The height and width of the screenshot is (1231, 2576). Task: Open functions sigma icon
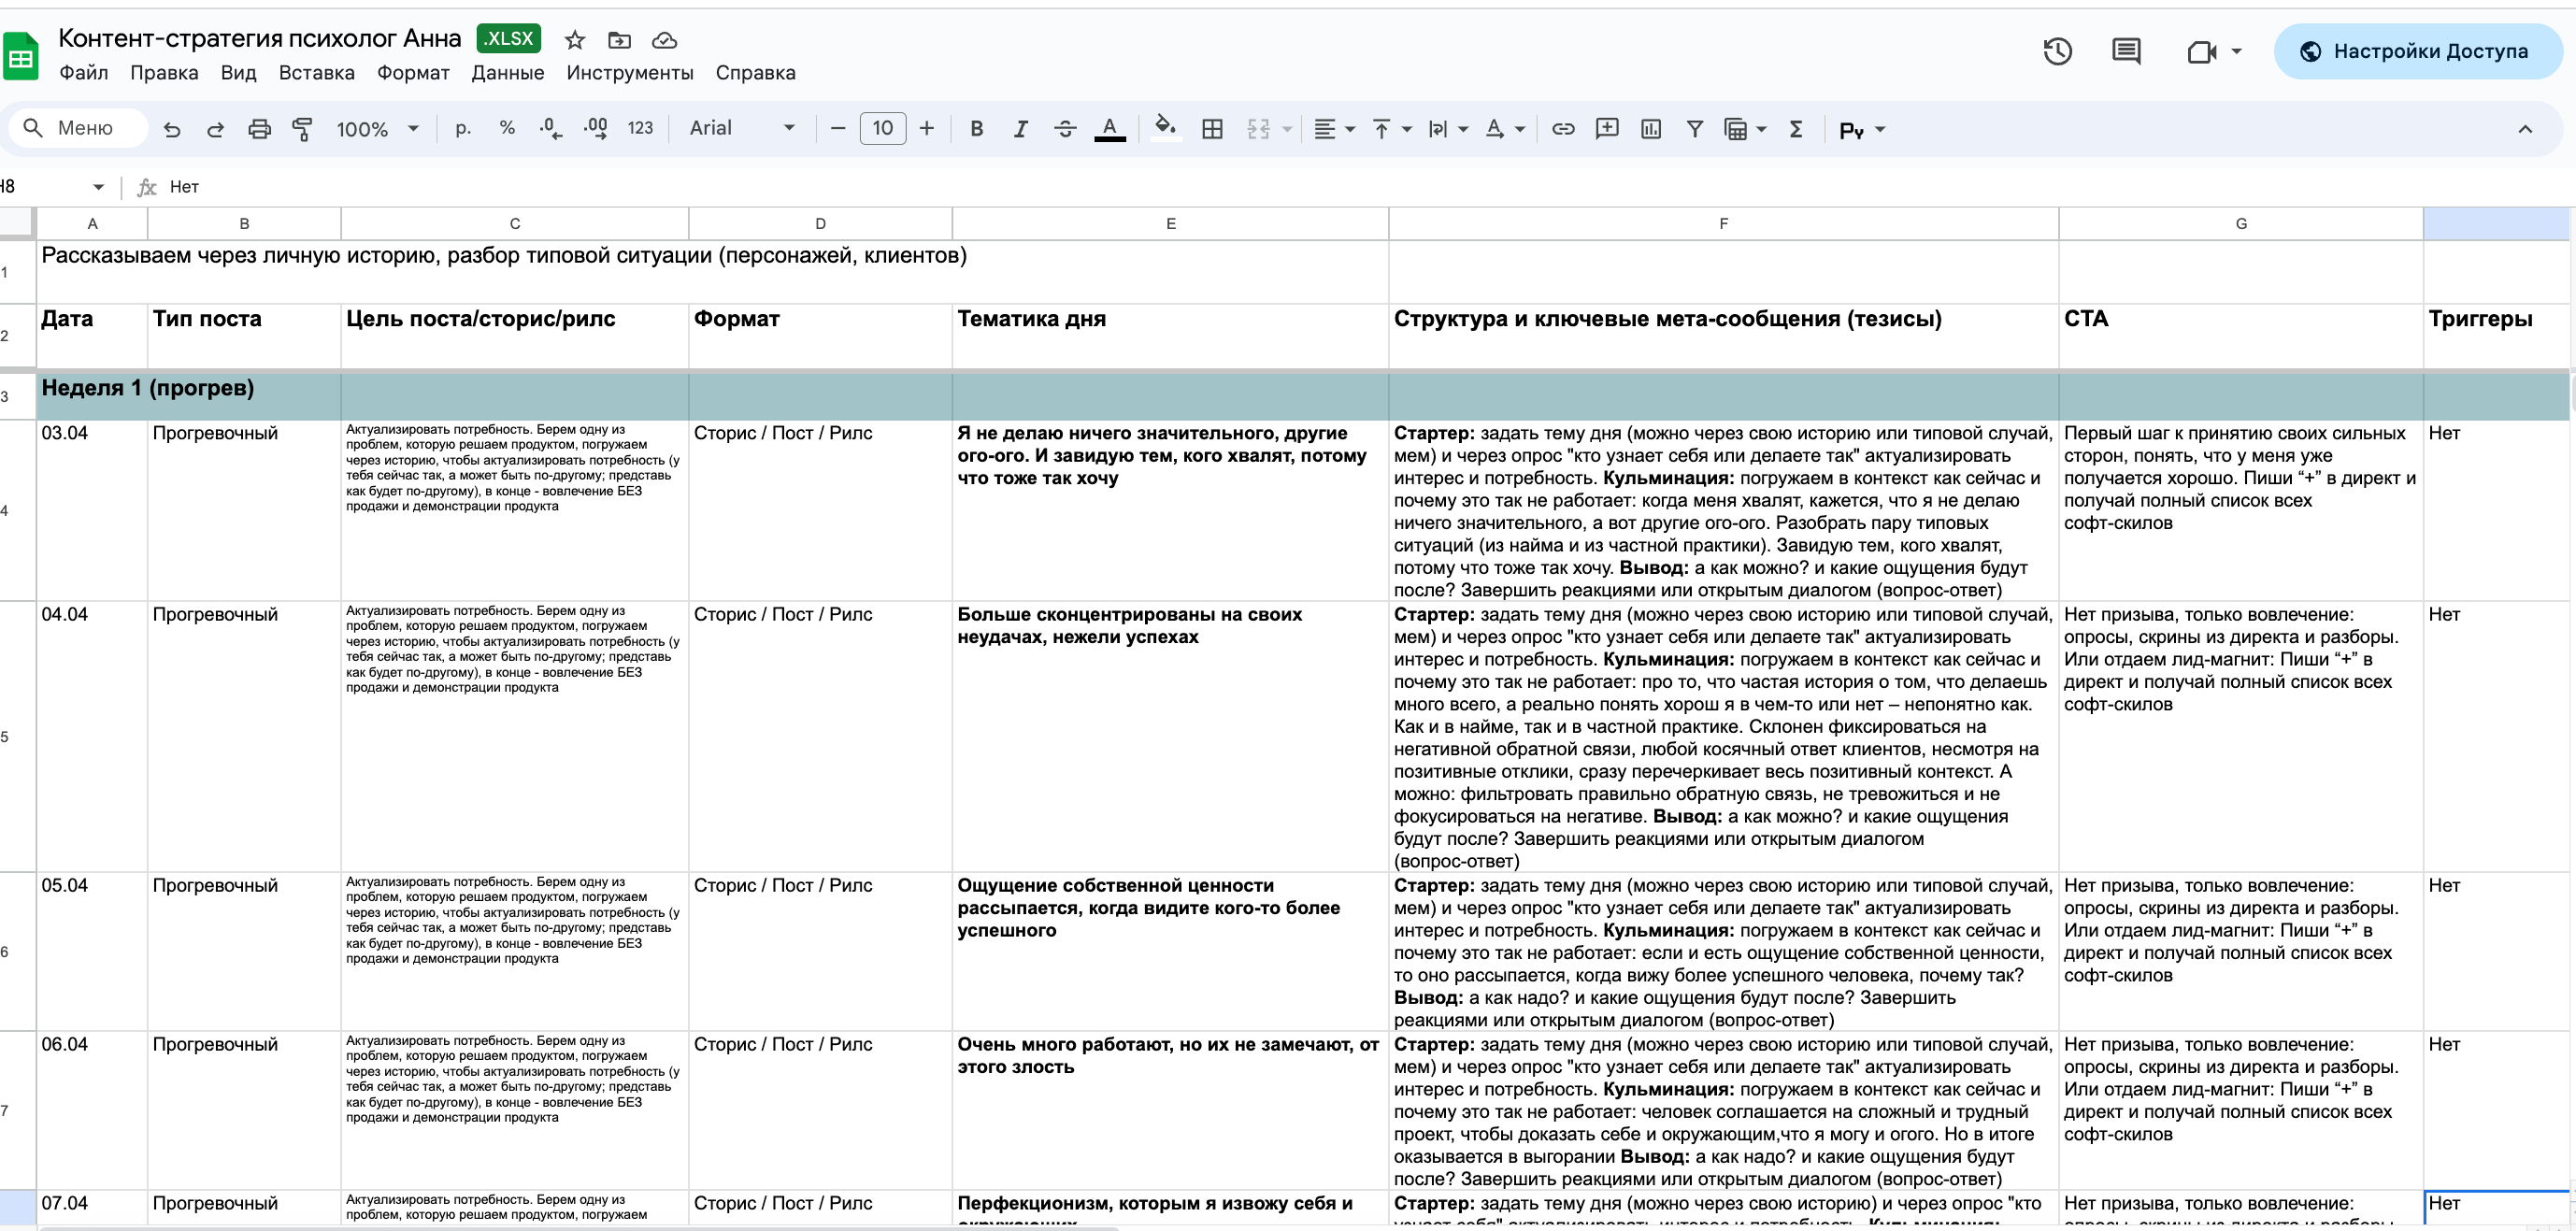pos(1796,129)
